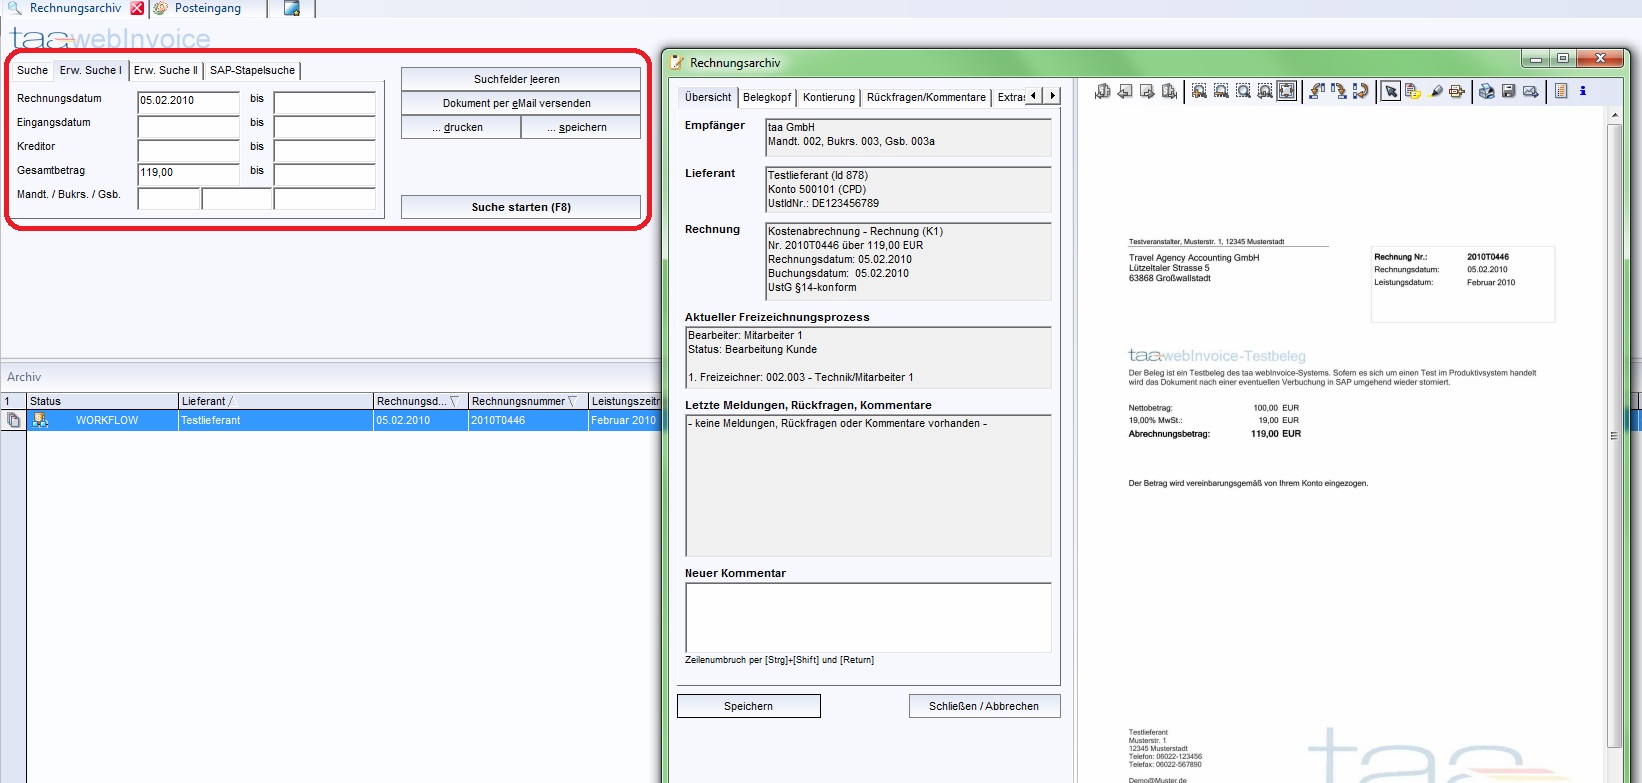
Task: Click the Neuer Kommentar text box
Action: 868,617
